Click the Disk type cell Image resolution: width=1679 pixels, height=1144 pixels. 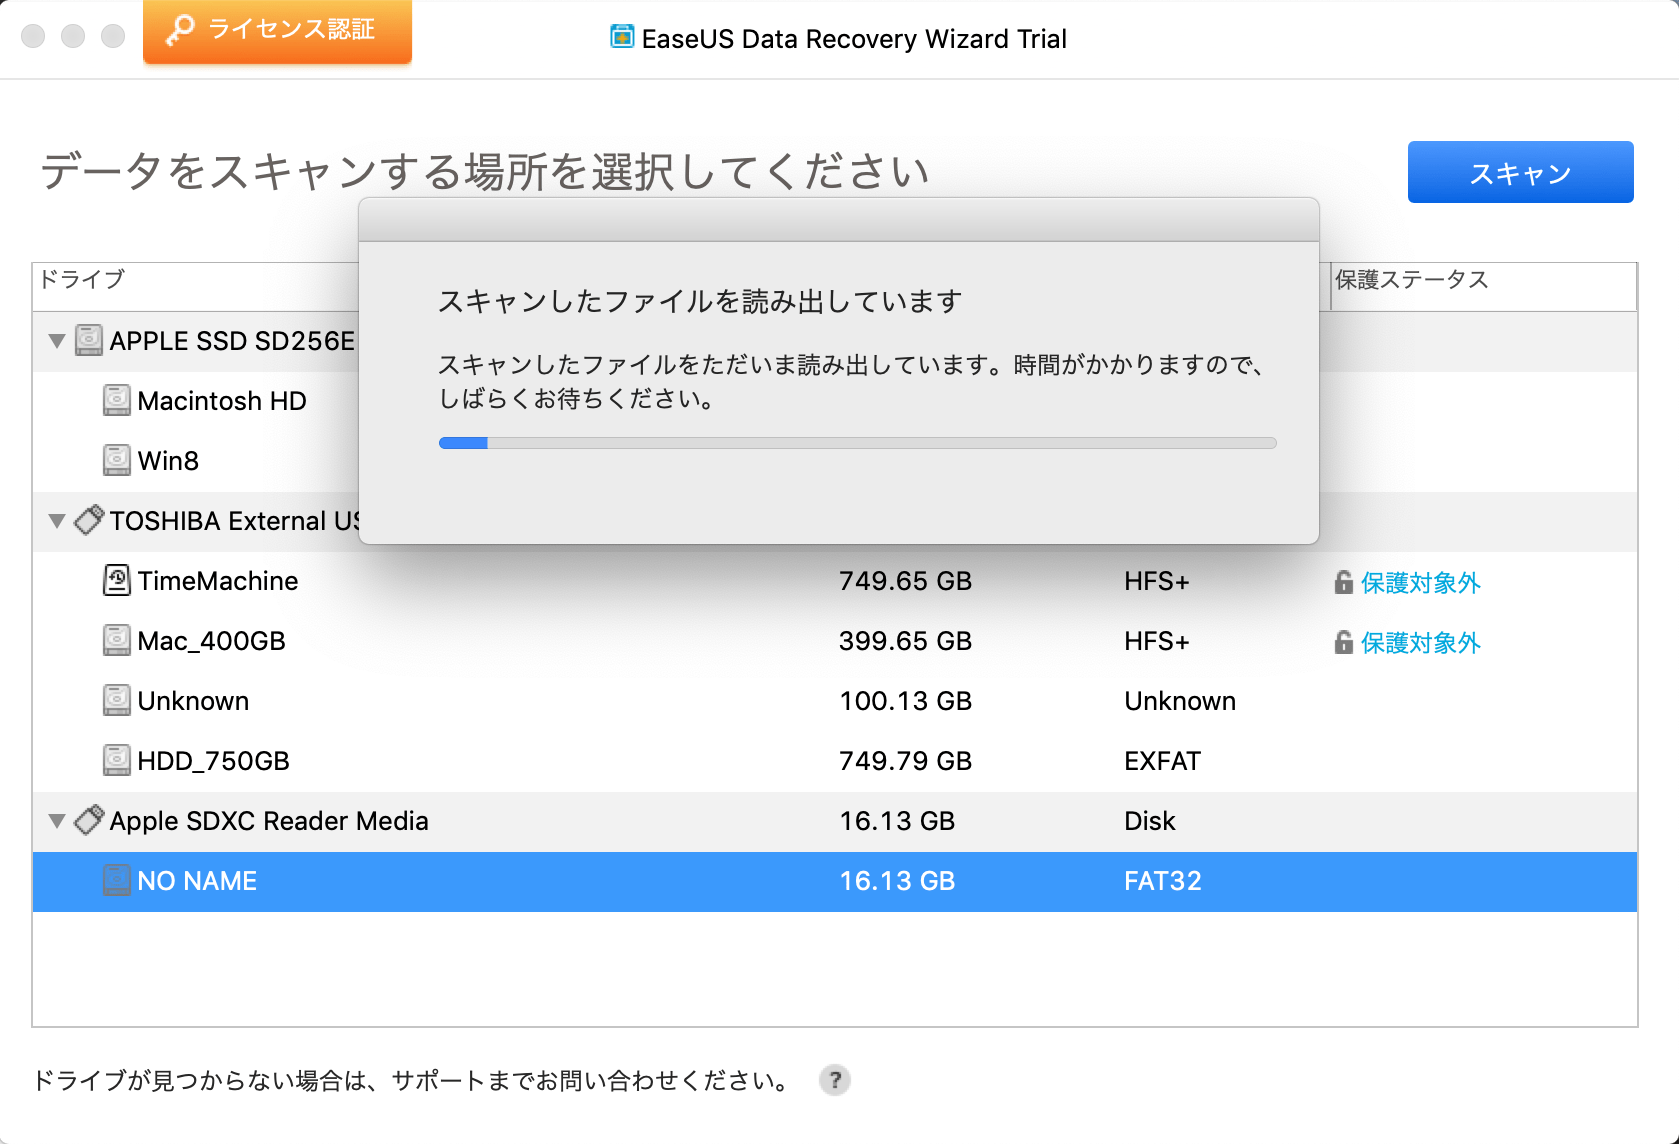click(x=1150, y=821)
